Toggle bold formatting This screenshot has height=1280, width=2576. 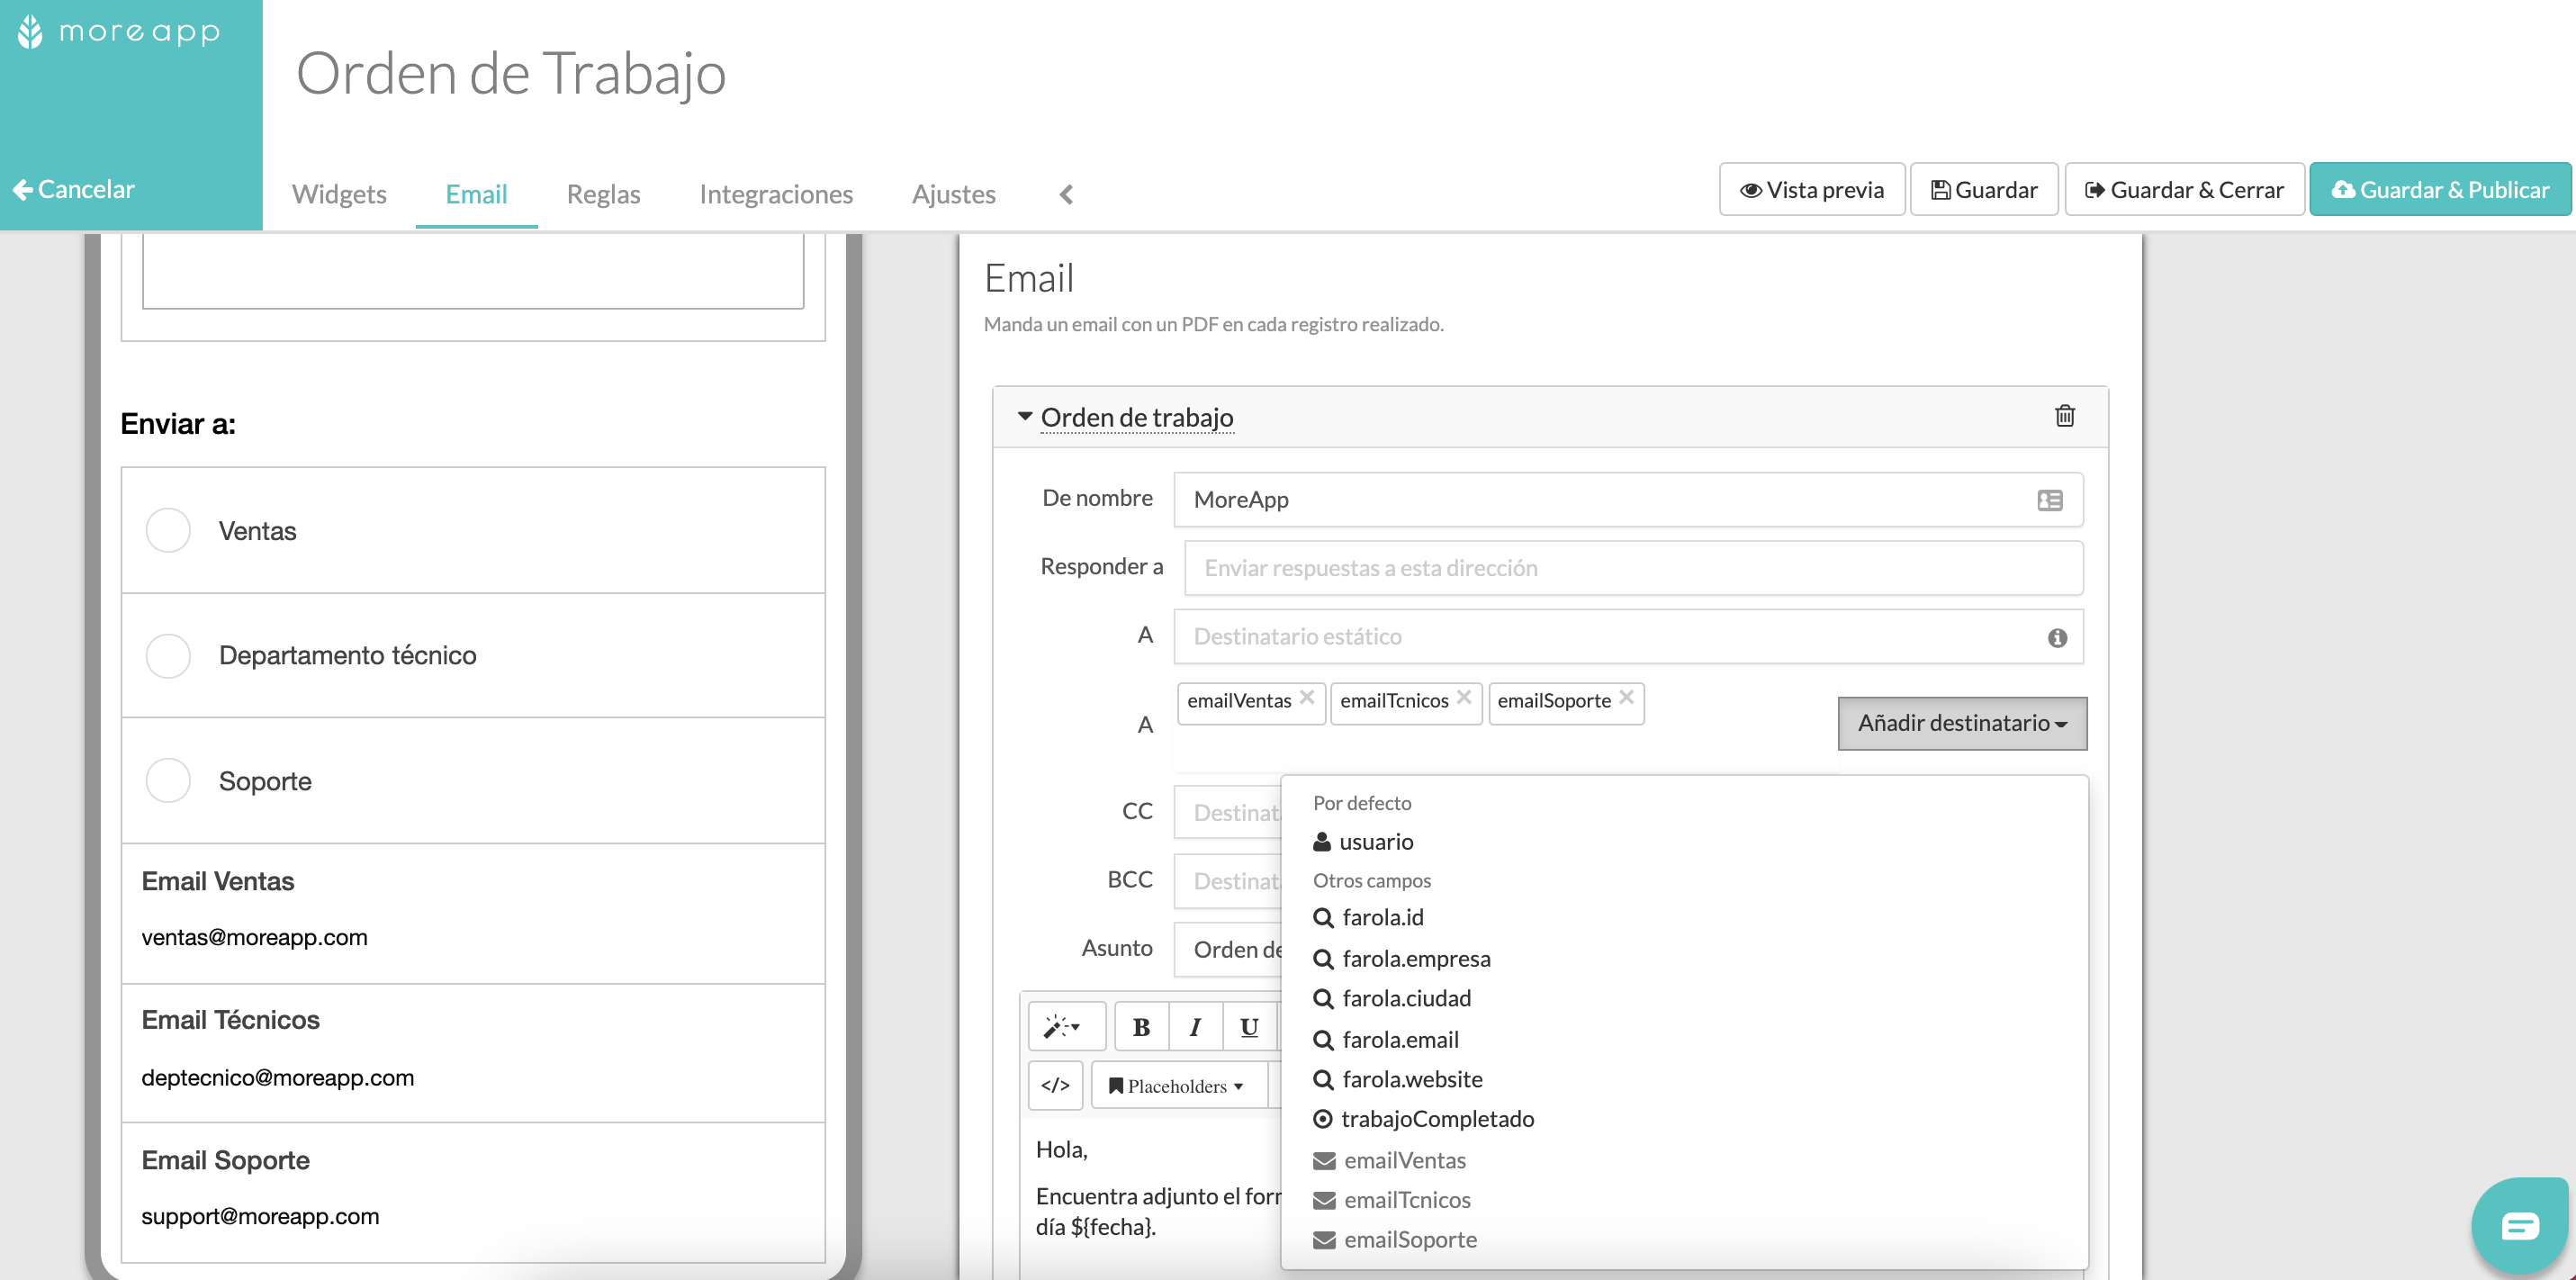[1141, 1026]
